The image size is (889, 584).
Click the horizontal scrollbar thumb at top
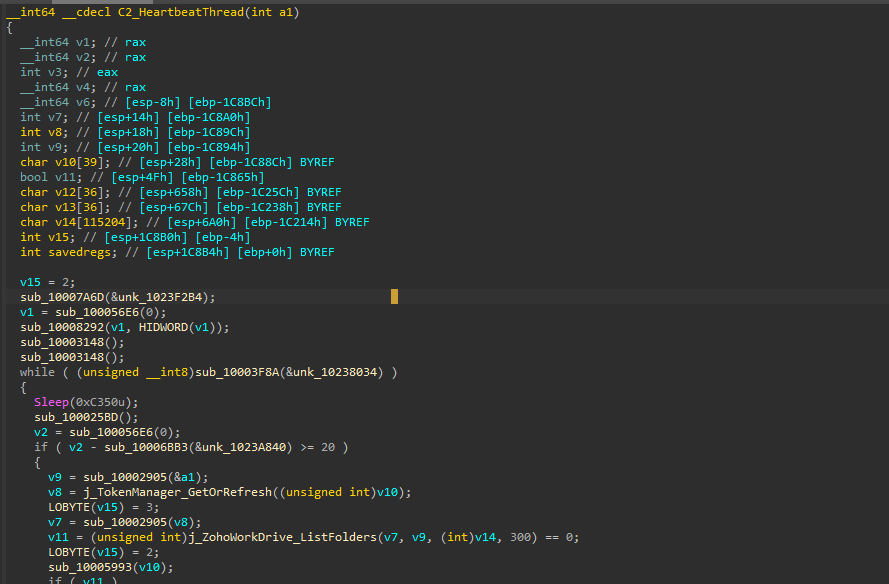(103, 2)
